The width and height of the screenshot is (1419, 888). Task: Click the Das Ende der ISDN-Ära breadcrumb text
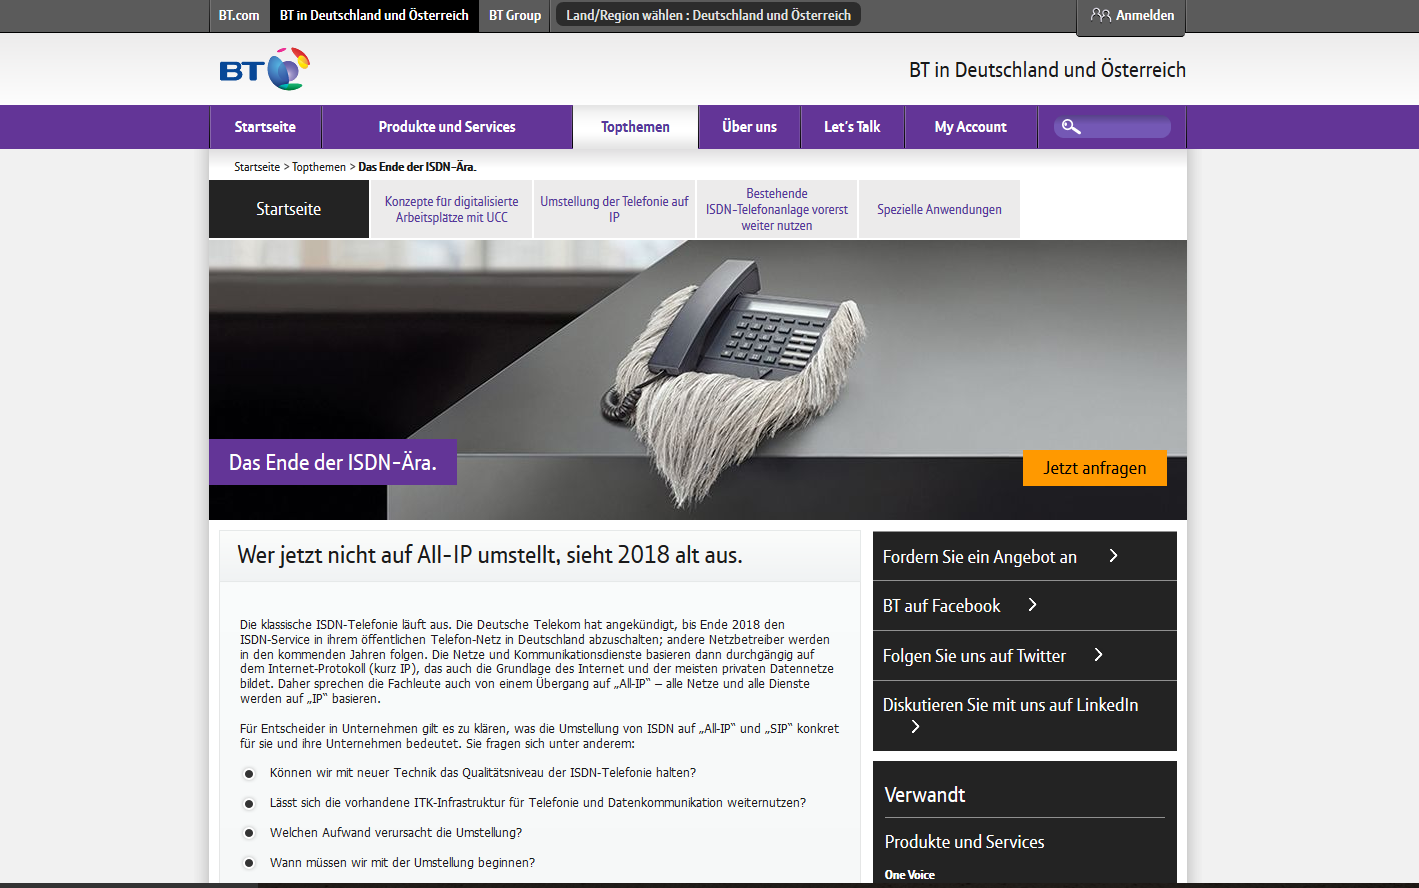pyautogui.click(x=417, y=167)
